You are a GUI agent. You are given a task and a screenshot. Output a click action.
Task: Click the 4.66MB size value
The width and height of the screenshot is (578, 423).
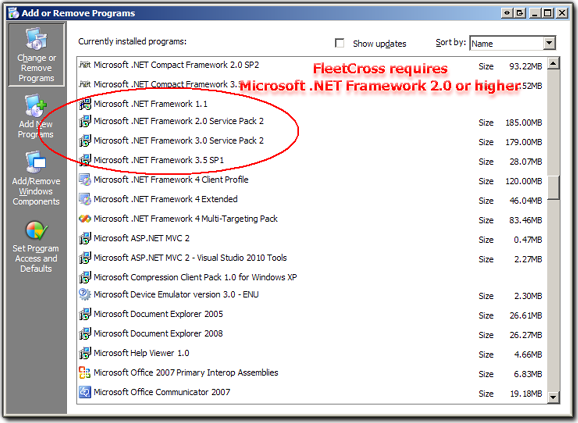point(528,355)
